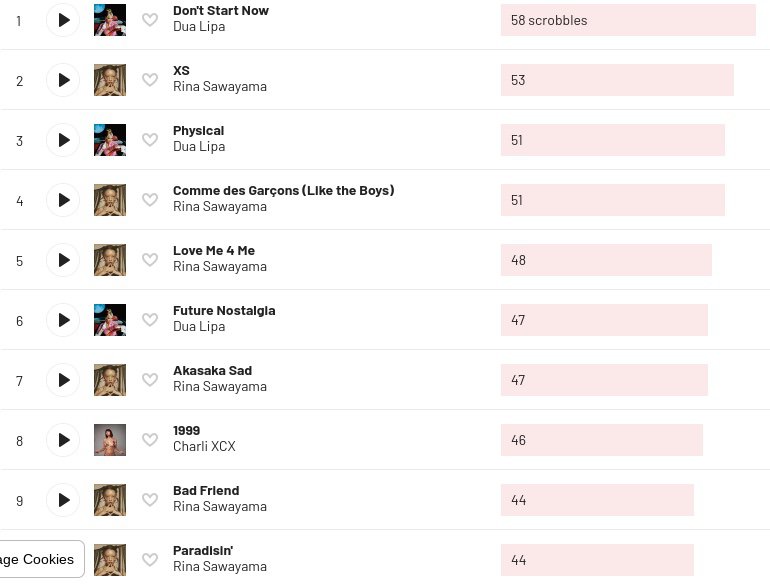The height and width of the screenshot is (588, 770).
Task: Play the Physical track
Action: pos(63,140)
